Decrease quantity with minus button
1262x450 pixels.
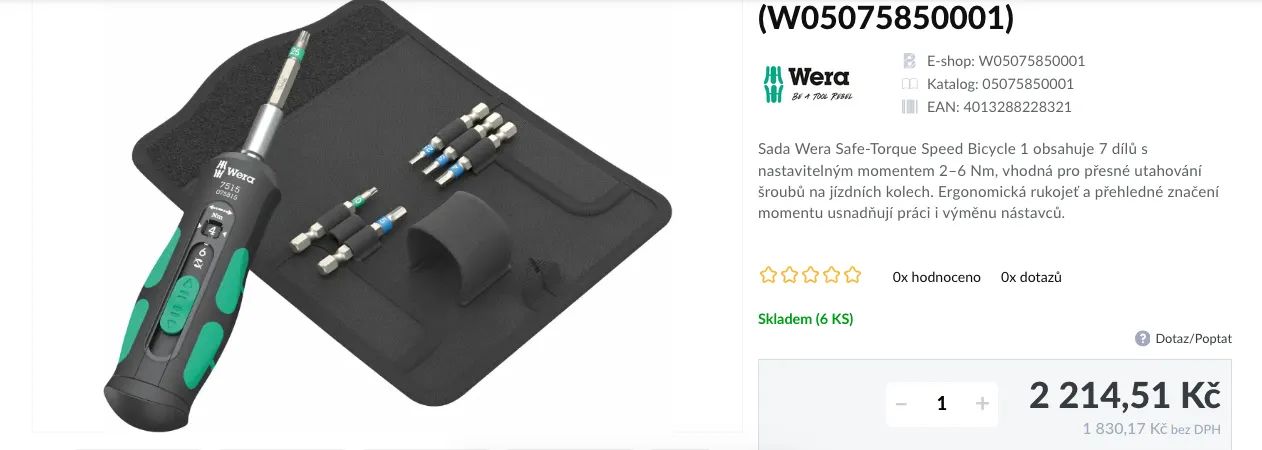901,403
